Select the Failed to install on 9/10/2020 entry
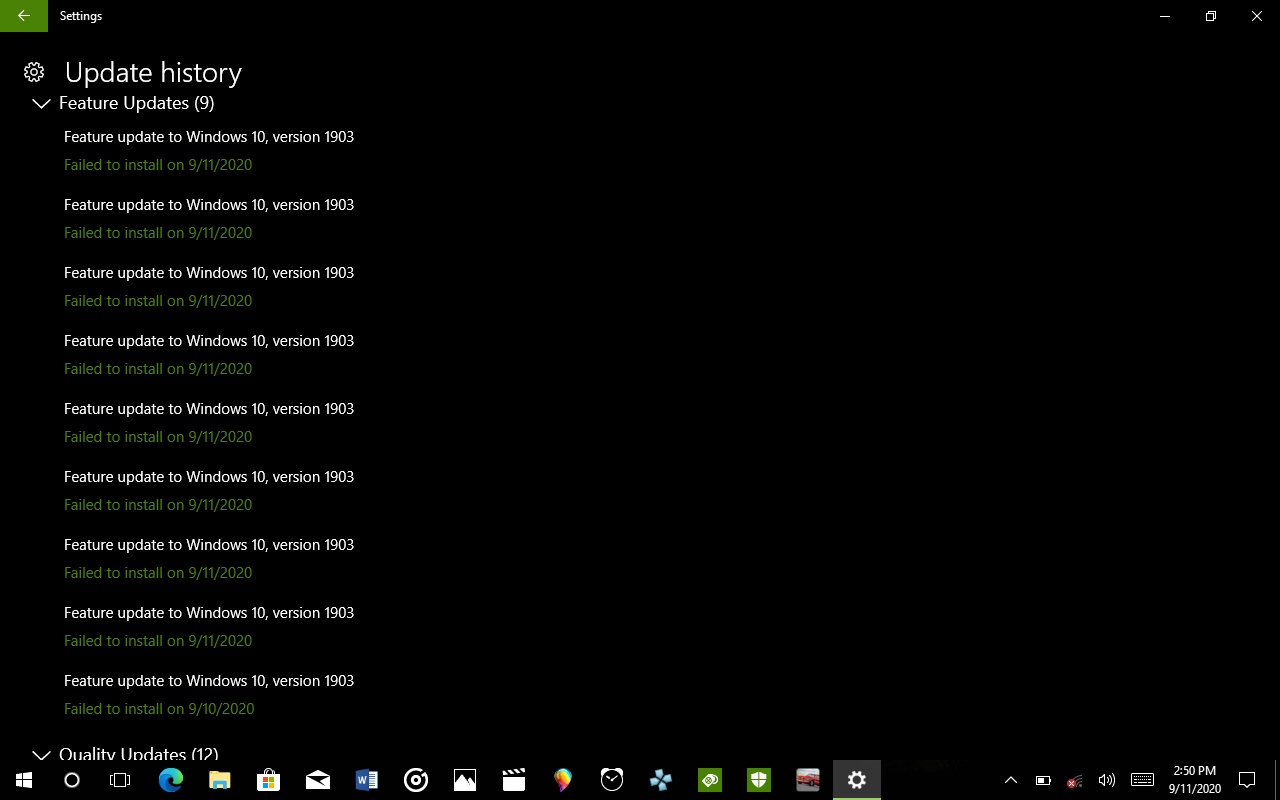 tap(159, 708)
